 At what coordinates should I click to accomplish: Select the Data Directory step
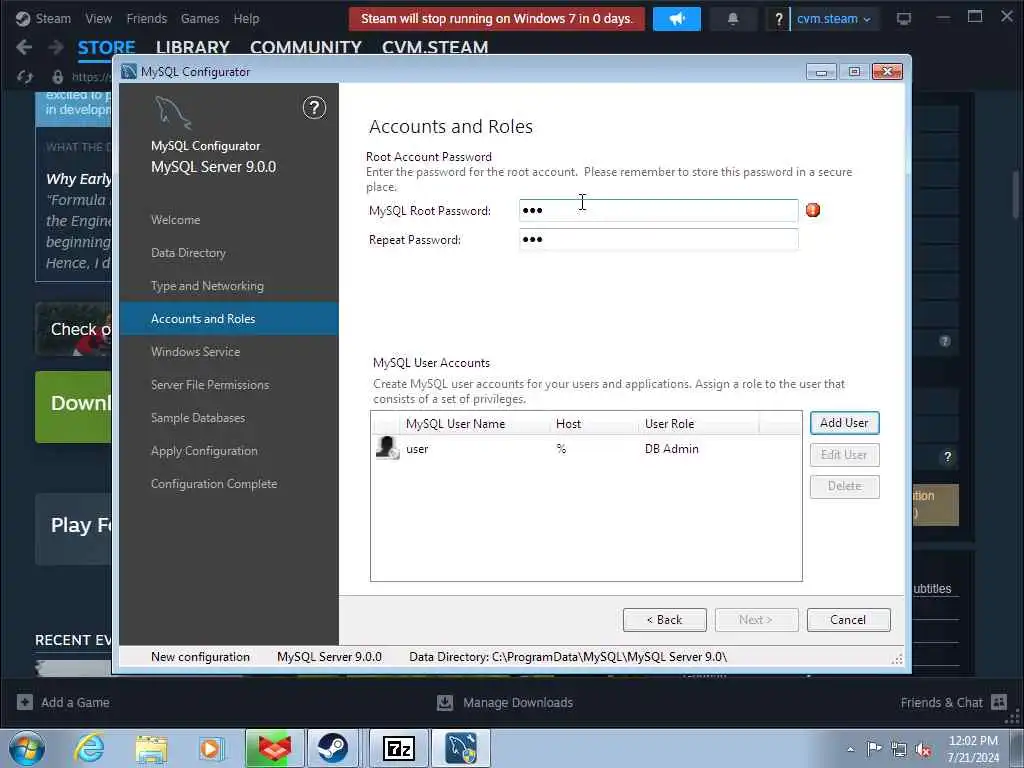pyautogui.click(x=188, y=253)
